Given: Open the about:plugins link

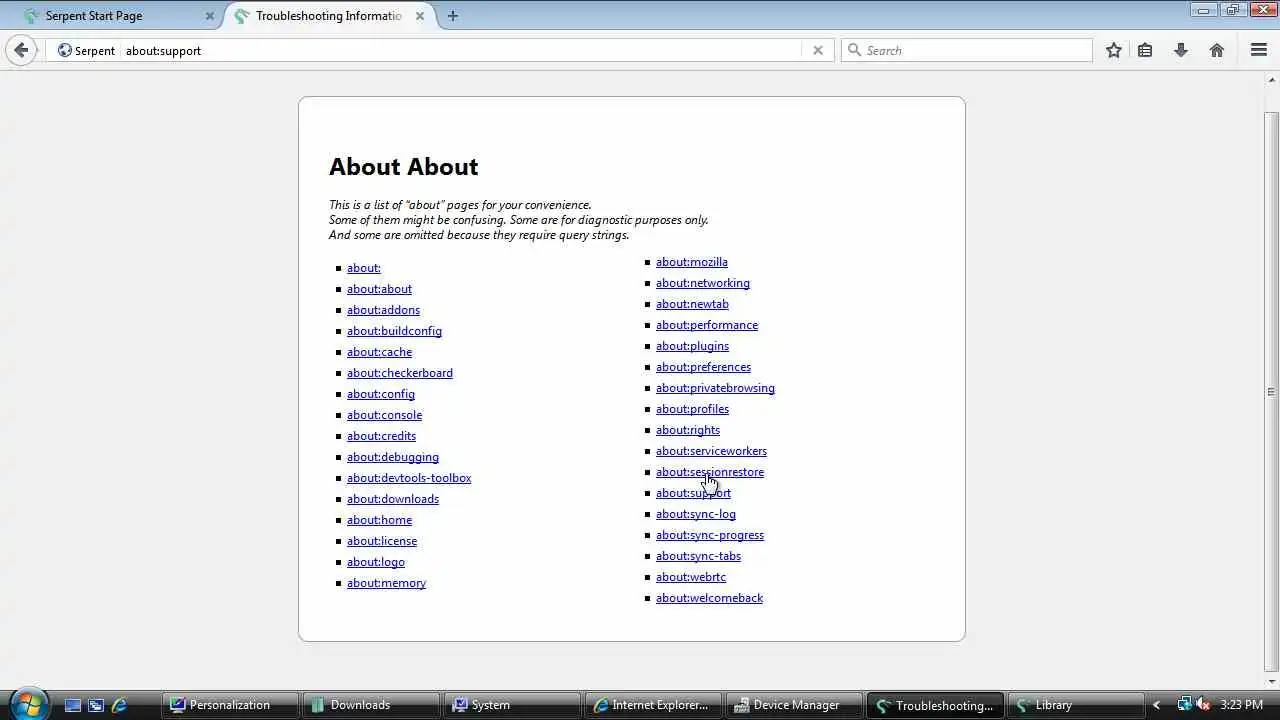Looking at the screenshot, I should (692, 346).
